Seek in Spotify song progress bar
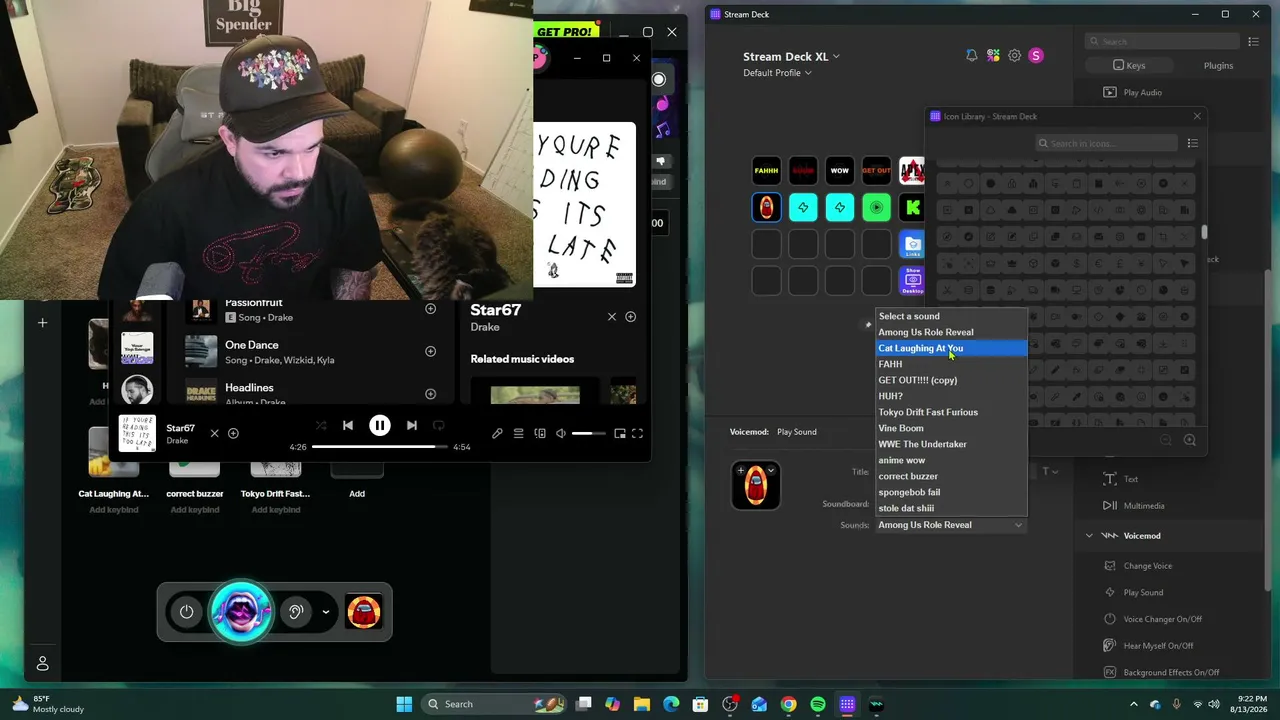The image size is (1280, 720). coord(380,447)
